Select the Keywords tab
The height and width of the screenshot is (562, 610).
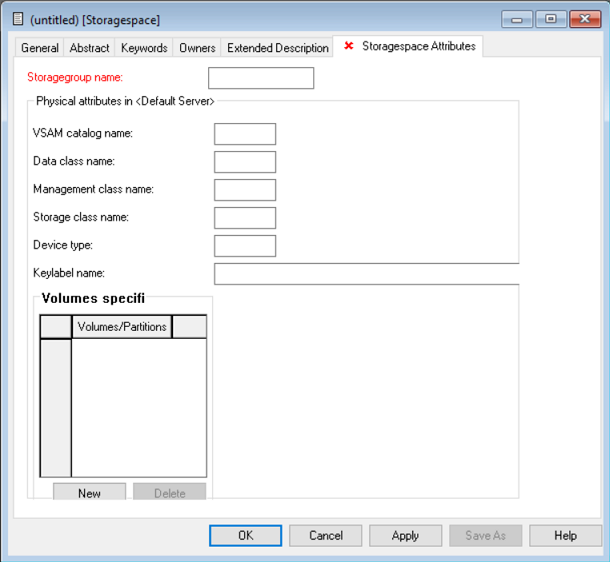[144, 48]
